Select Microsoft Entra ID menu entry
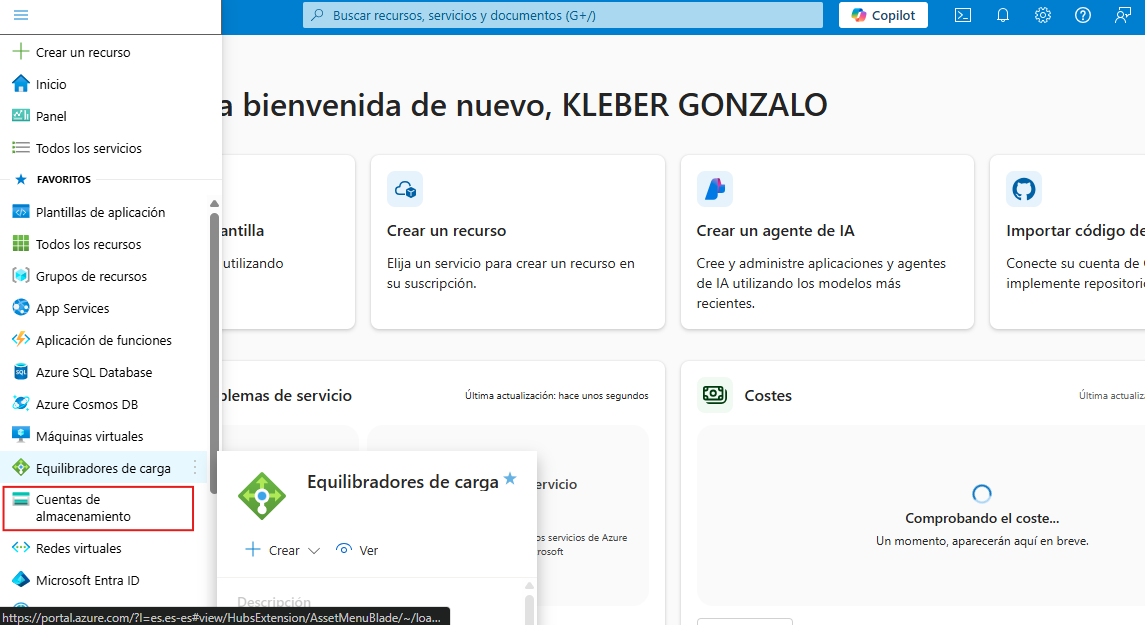Image resolution: width=1145 pixels, height=625 pixels. [88, 580]
